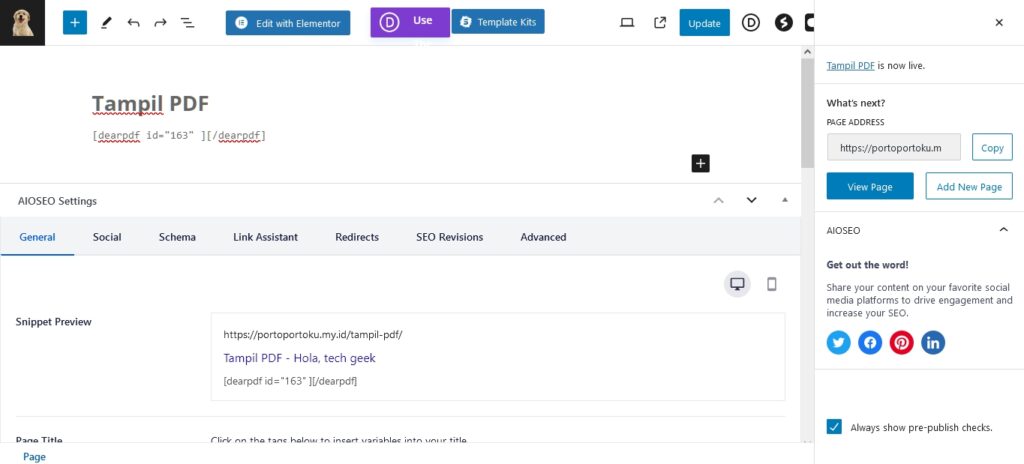Viewport: 1024px width, 464px height.
Task: Click the dearpdf shortcode text block
Action: tap(179, 136)
